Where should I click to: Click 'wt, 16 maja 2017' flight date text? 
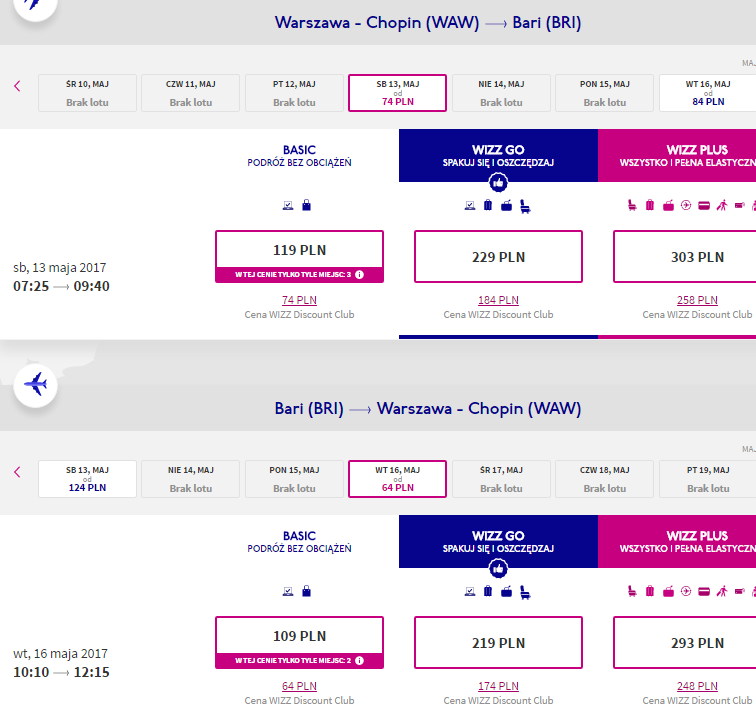point(60,654)
